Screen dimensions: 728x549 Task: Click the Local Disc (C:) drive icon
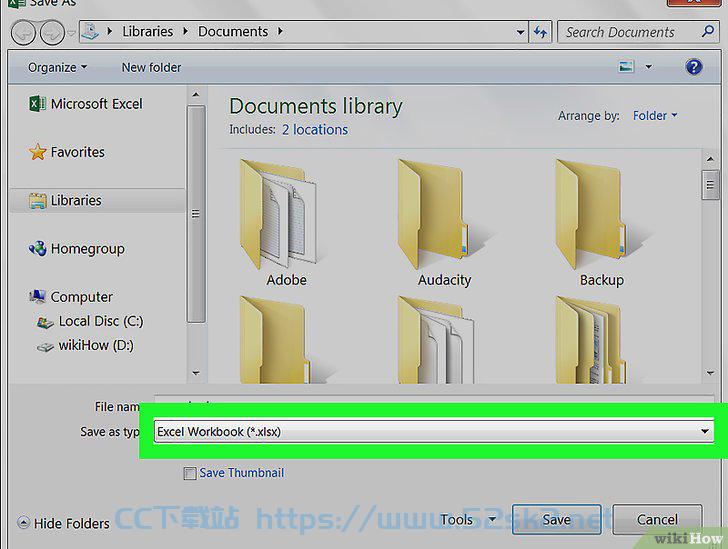[x=45, y=322]
